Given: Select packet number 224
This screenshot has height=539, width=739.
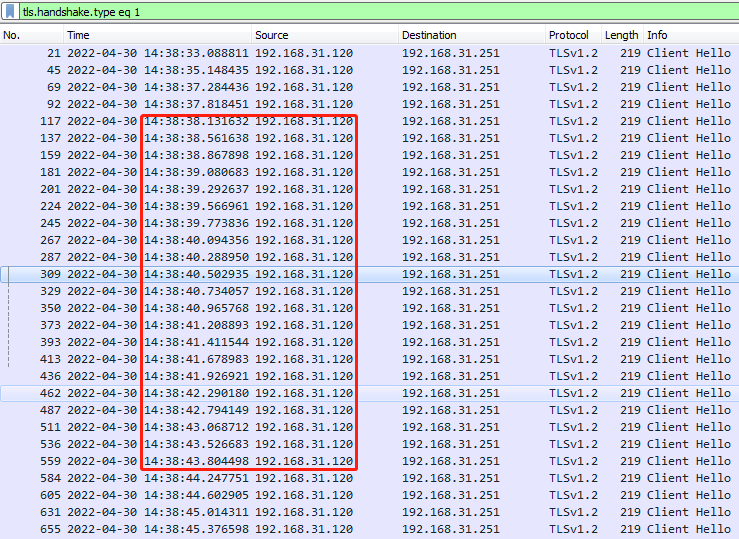Looking at the screenshot, I should 370,206.
